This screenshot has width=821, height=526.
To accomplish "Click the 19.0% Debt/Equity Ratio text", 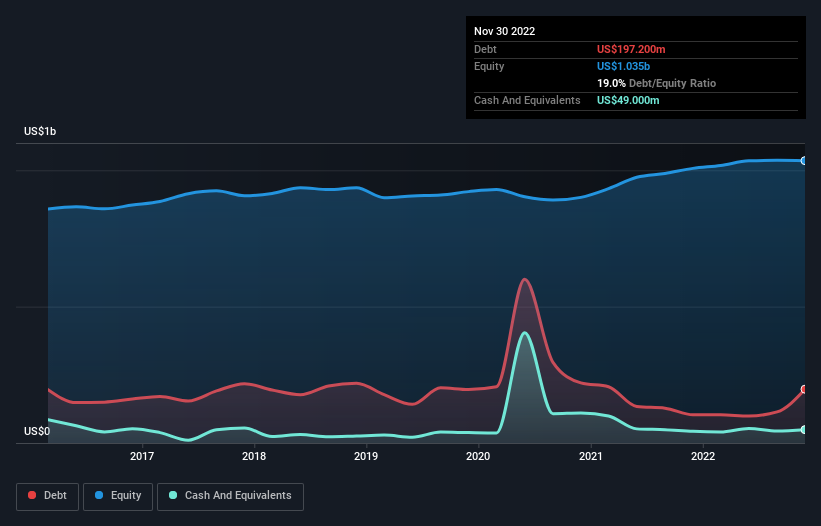I will coord(656,83).
